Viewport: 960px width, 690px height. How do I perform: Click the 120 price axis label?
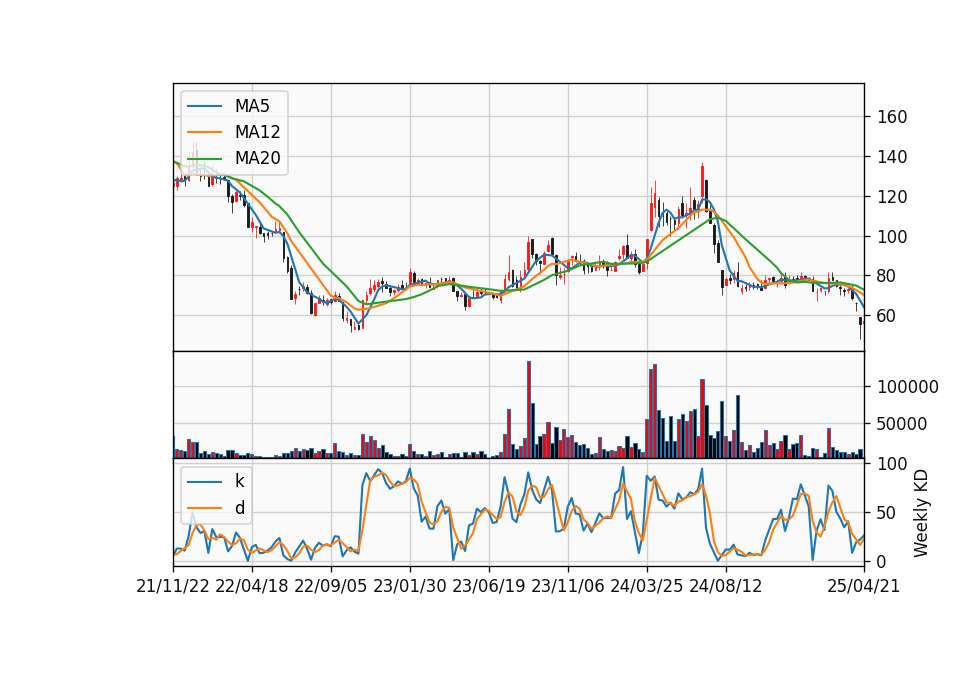point(892,197)
